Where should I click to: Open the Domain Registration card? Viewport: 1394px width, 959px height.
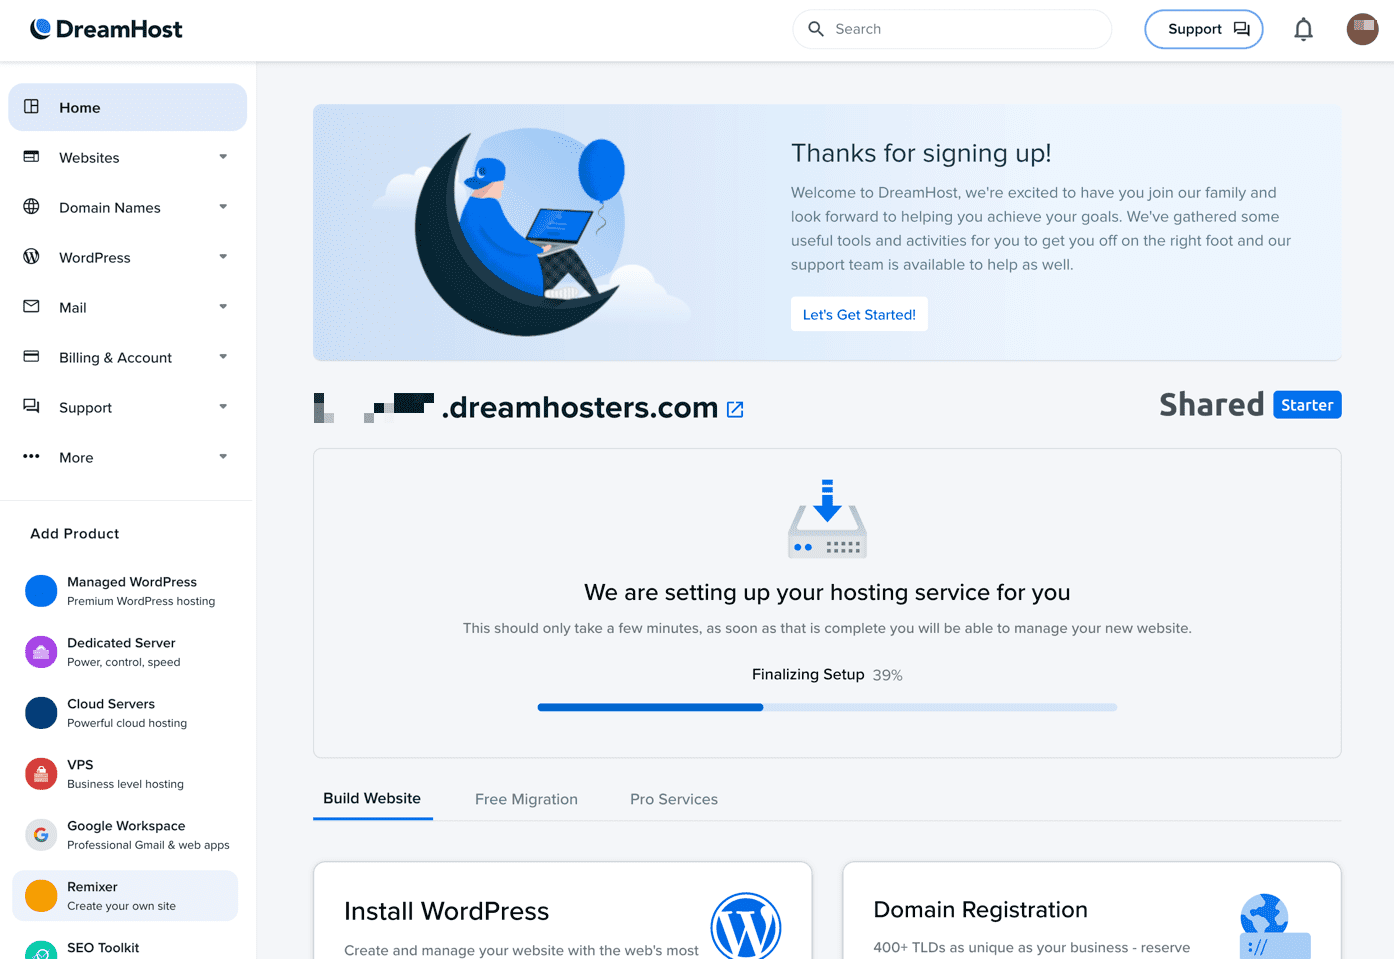coord(1092,911)
